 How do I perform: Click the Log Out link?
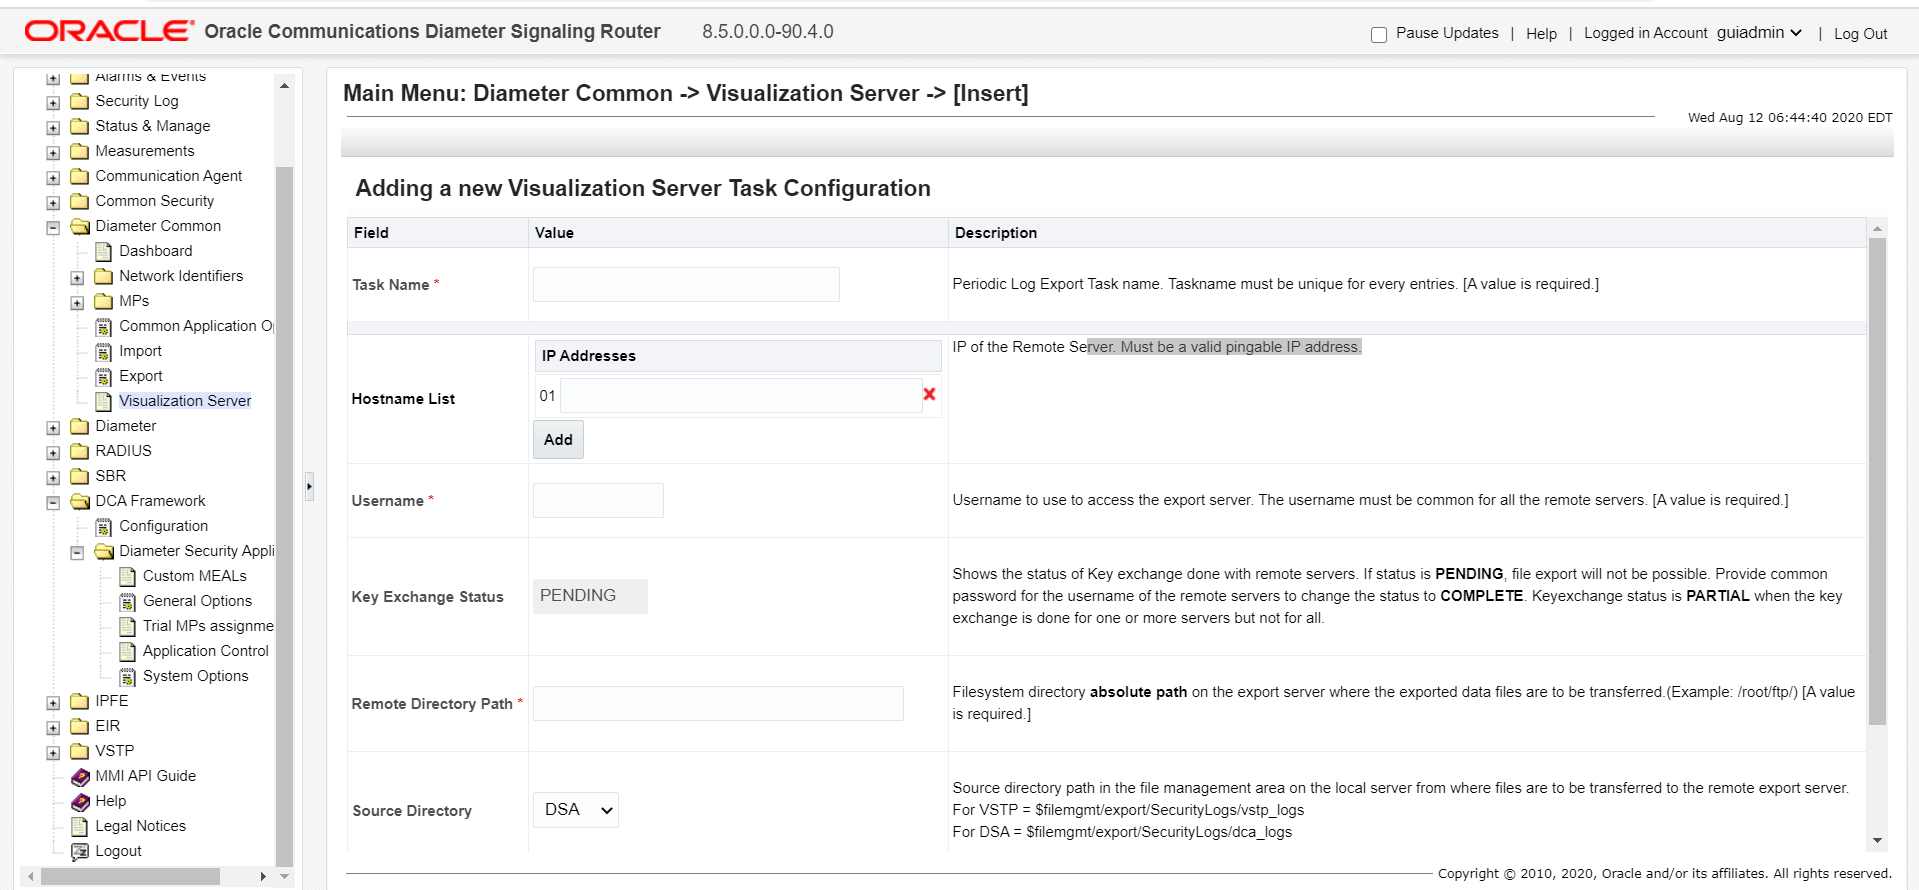point(1860,34)
